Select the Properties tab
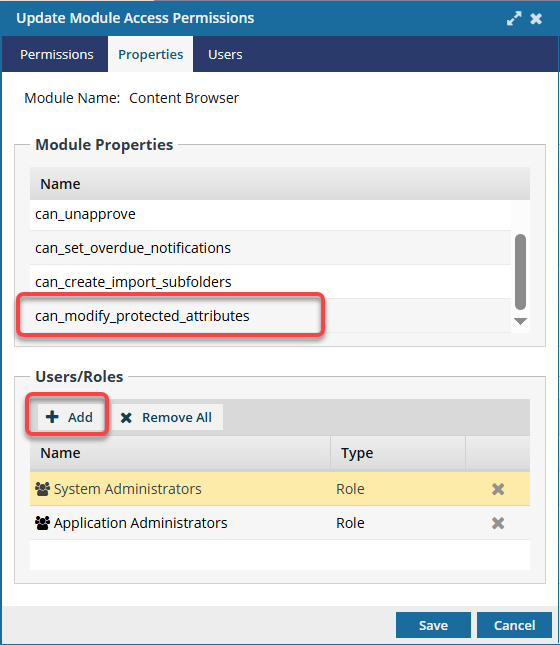This screenshot has height=645, width=560. pos(151,54)
